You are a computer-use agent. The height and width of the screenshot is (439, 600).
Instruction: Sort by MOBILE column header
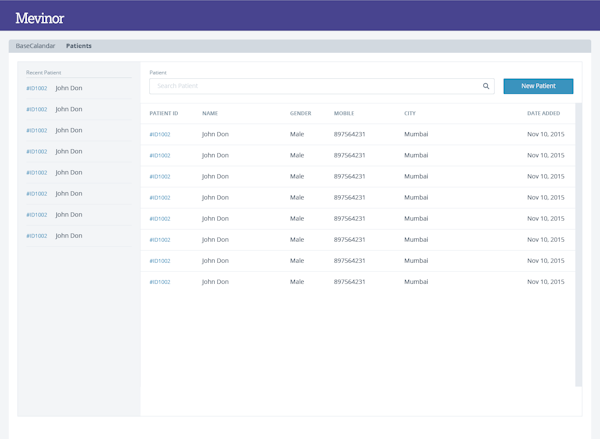tap(344, 113)
